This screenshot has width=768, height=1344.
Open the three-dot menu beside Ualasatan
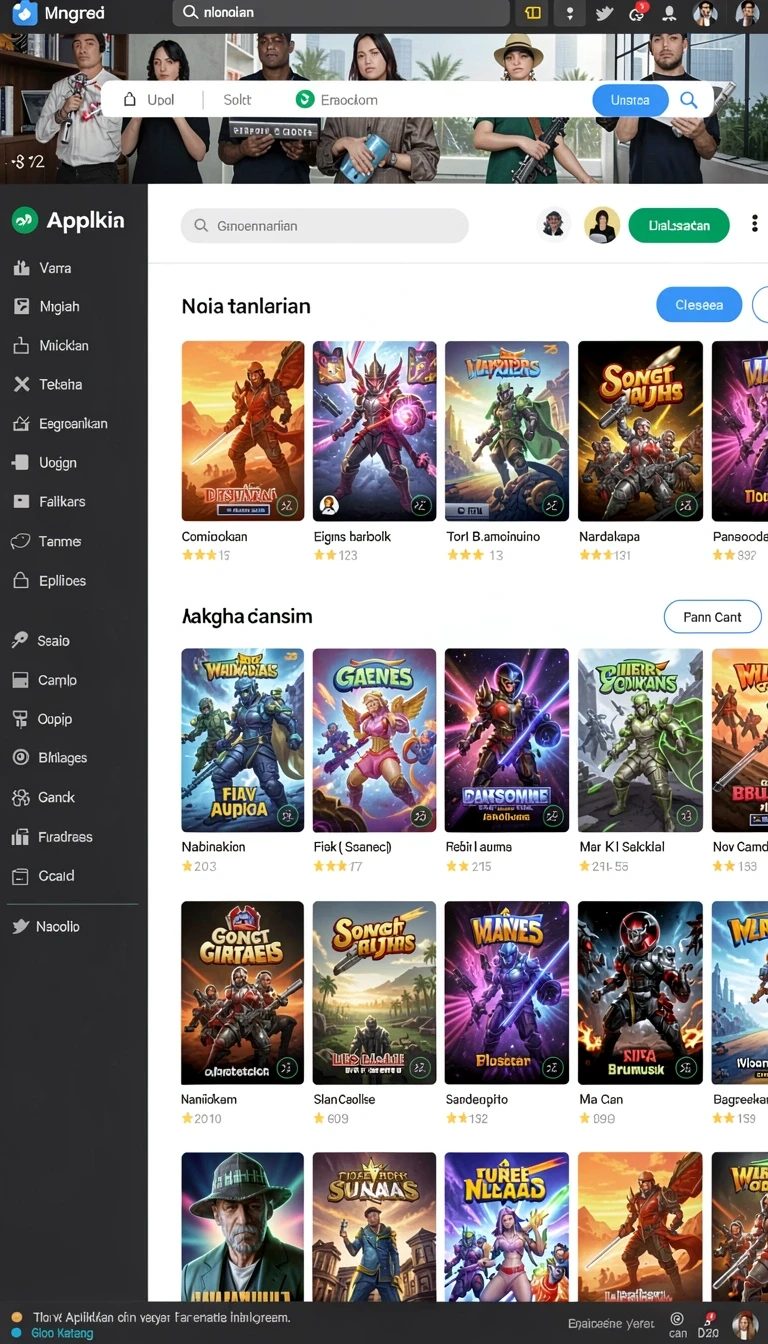pyautogui.click(x=754, y=225)
